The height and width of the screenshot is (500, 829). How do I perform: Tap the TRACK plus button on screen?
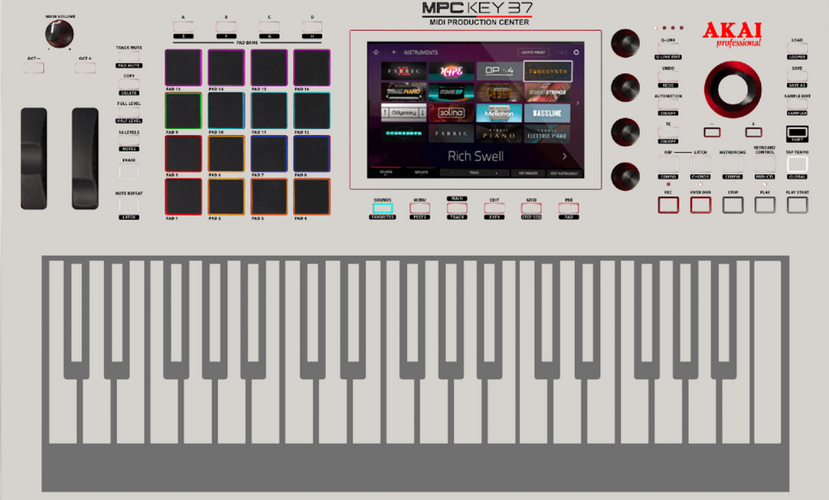coord(496,173)
